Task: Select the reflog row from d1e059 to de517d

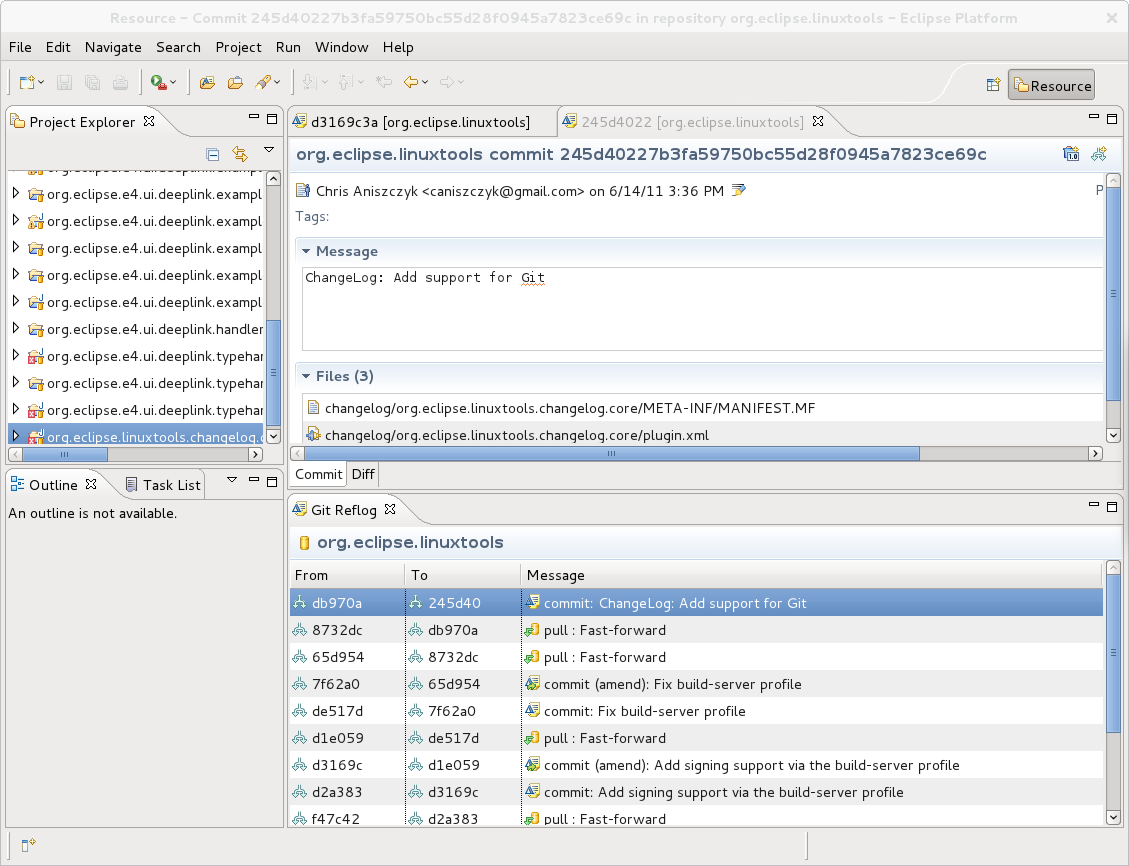Action: 696,738
